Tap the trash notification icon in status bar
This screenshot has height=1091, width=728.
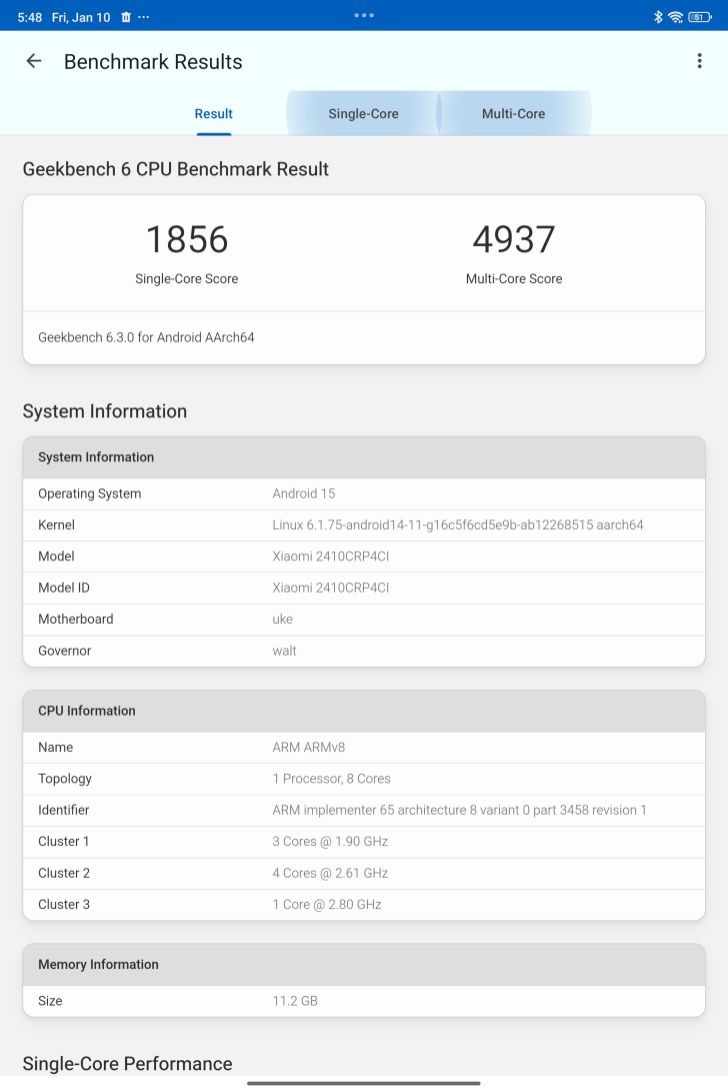coord(125,17)
